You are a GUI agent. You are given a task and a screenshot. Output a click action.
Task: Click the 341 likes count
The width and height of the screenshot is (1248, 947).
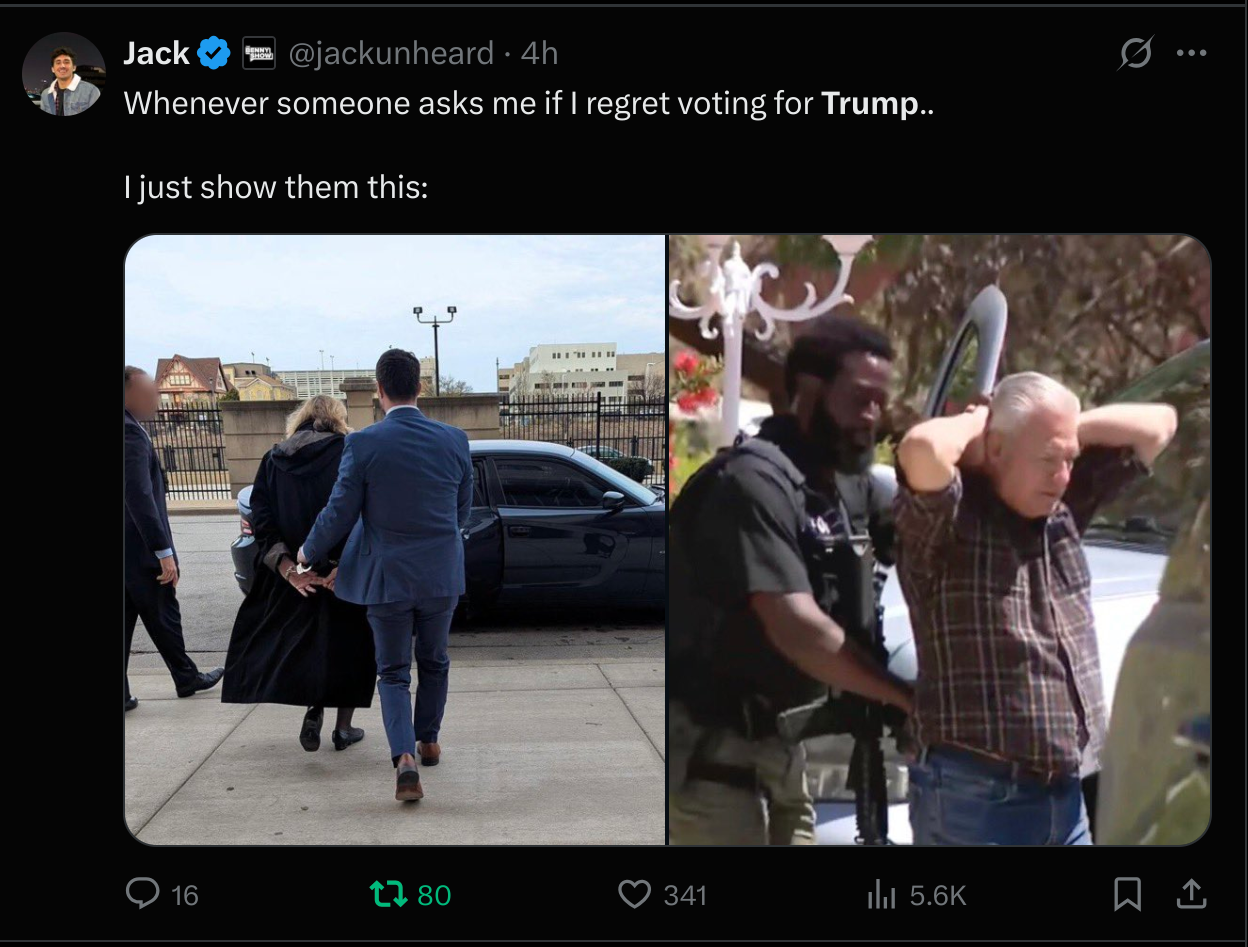685,894
